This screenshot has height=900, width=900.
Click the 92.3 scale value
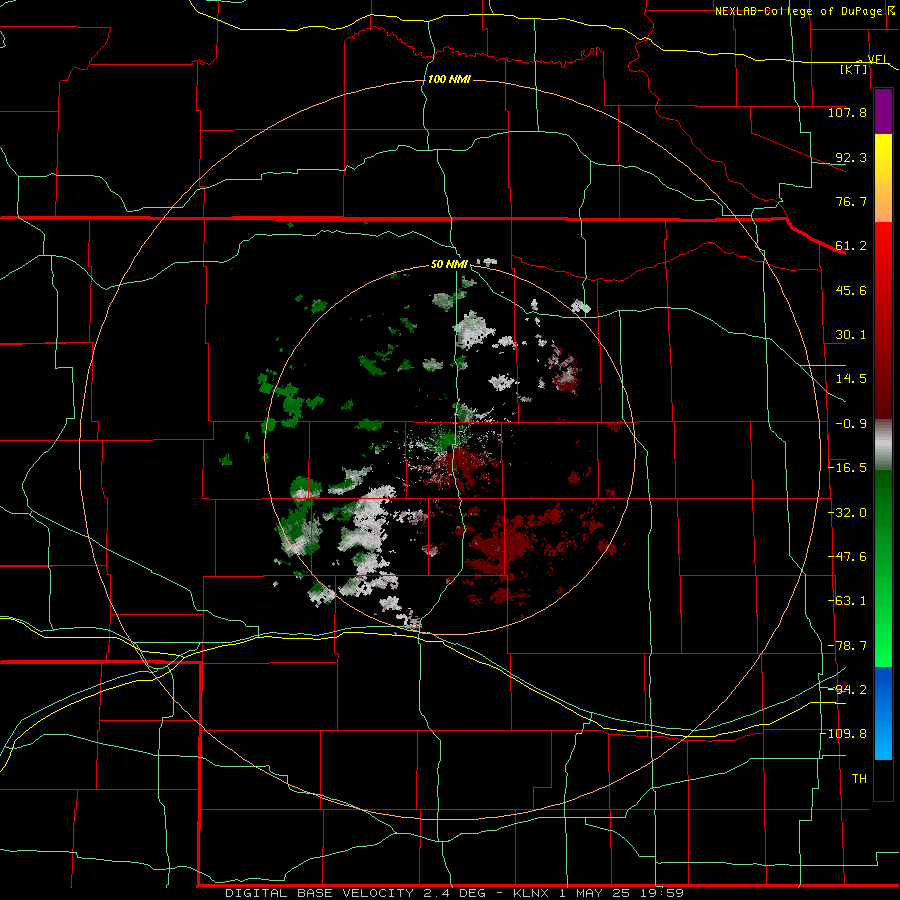pyautogui.click(x=851, y=157)
